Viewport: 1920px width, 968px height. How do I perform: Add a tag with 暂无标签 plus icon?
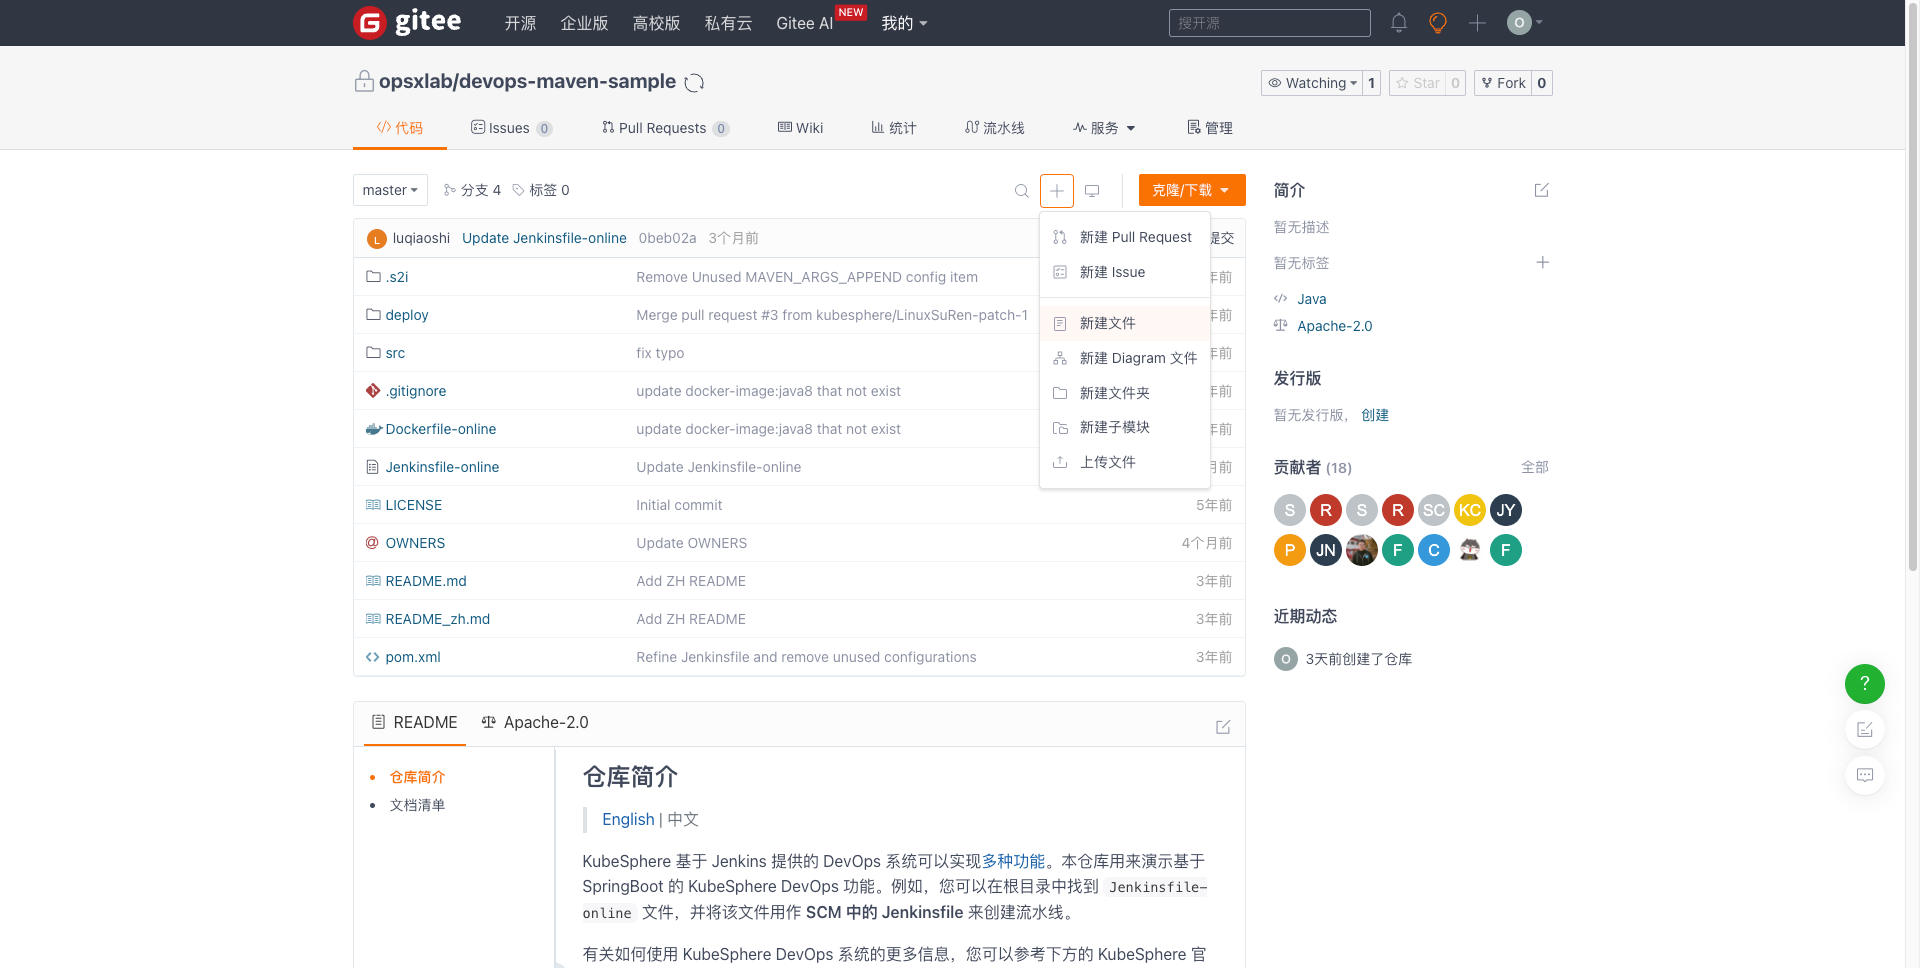(x=1543, y=263)
